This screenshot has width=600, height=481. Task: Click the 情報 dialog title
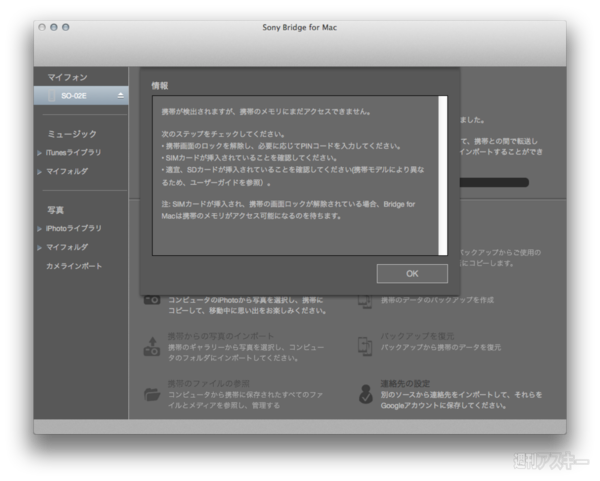tap(160, 86)
